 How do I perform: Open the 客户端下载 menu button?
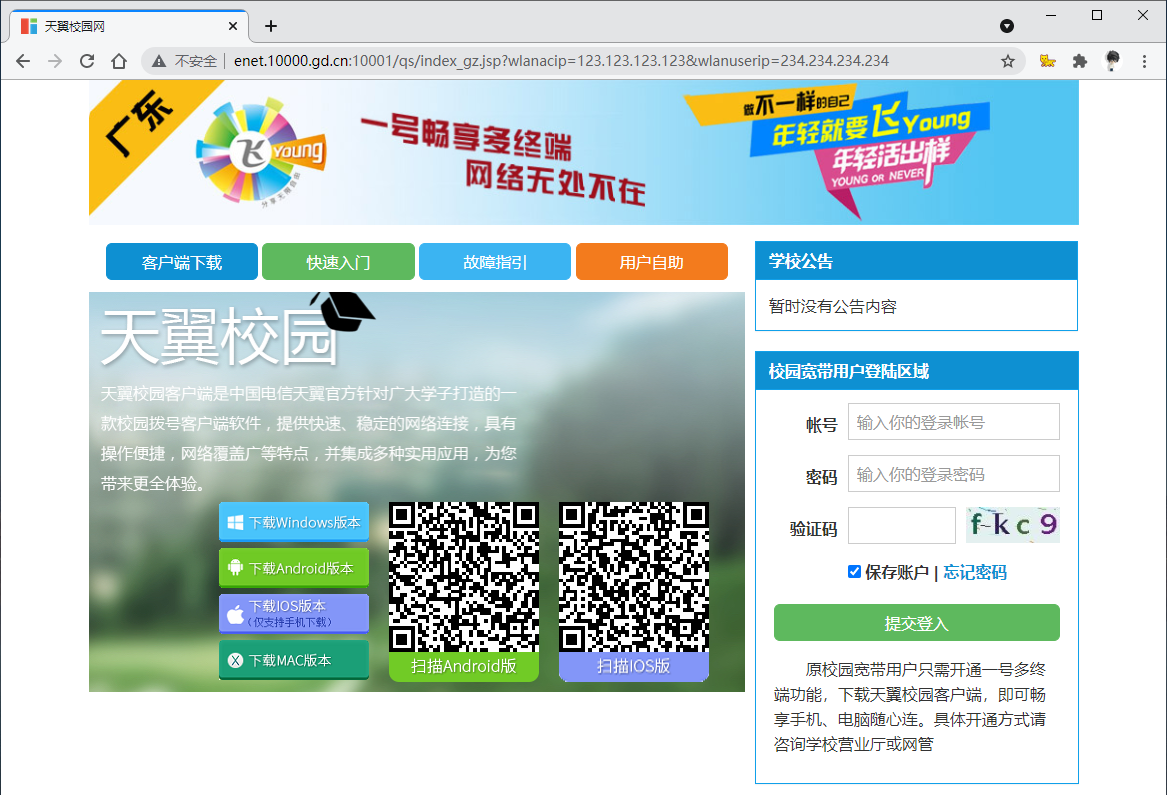[x=182, y=262]
